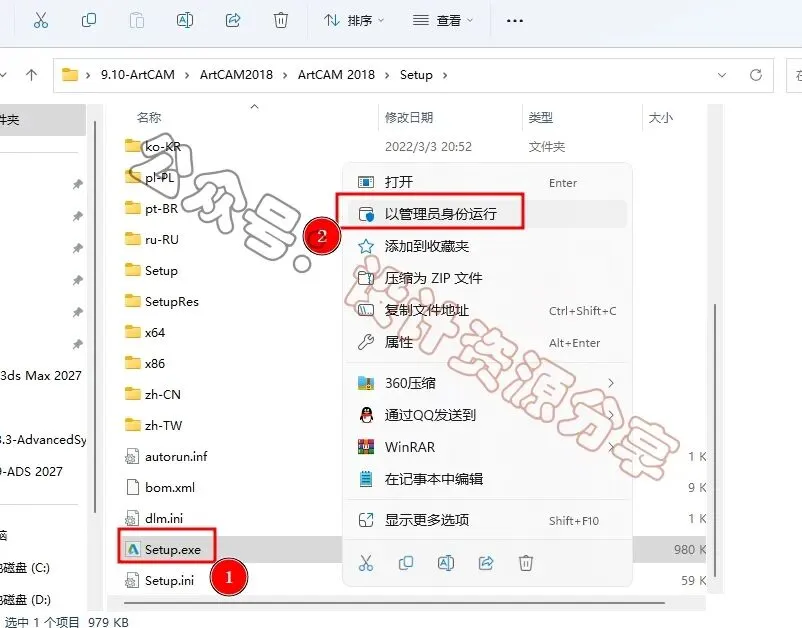Select the SetupRes folder
The width and height of the screenshot is (802, 628).
[x=171, y=302]
